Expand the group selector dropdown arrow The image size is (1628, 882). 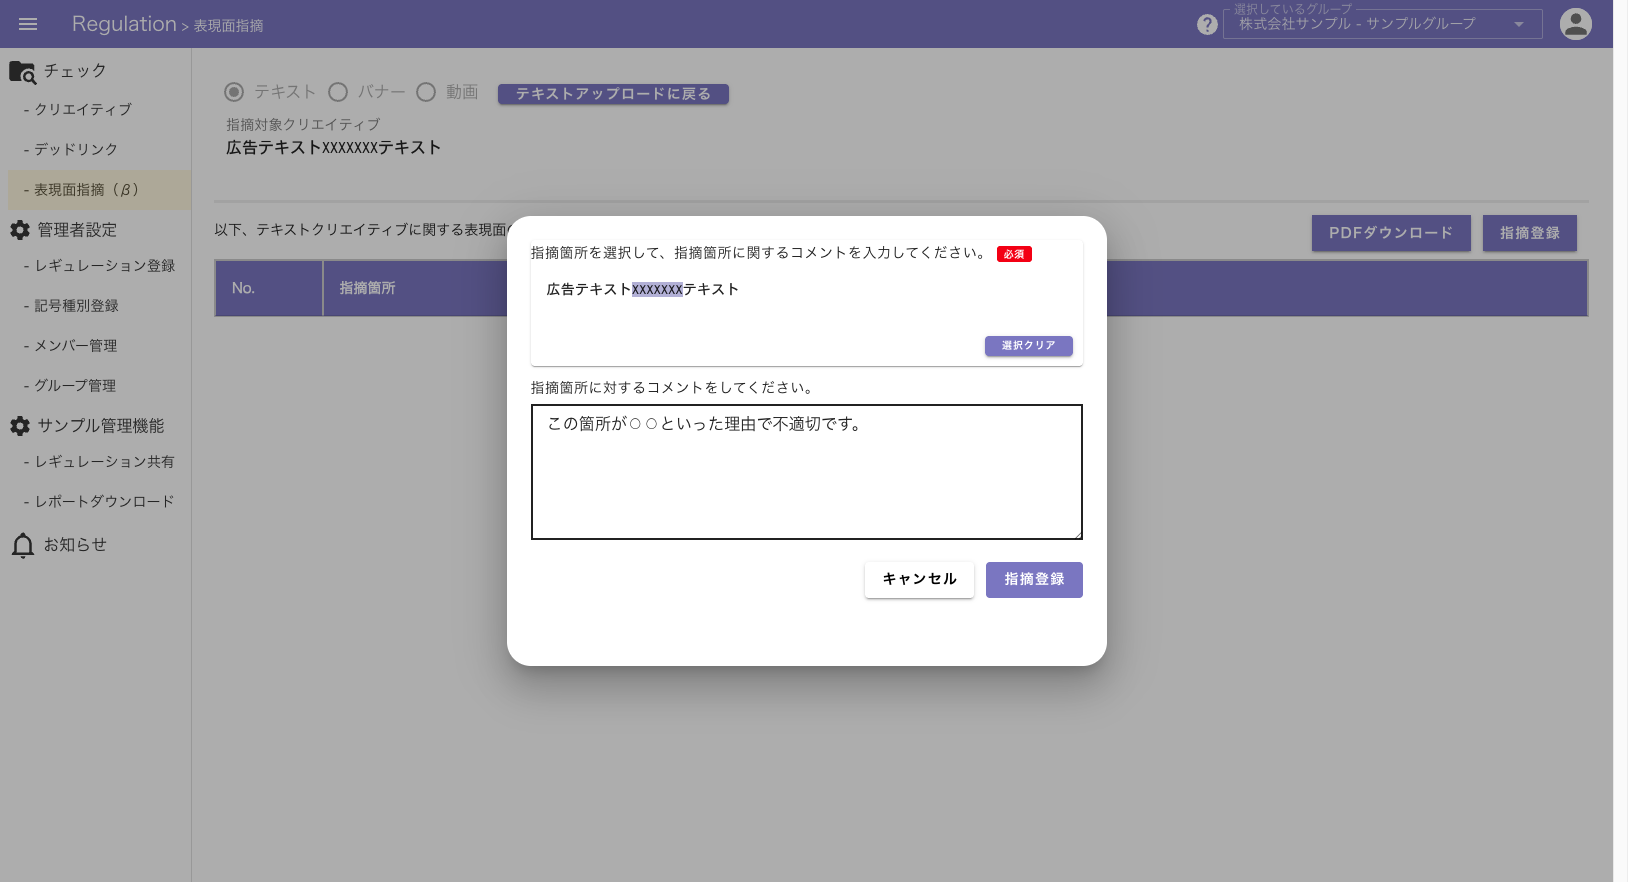pyautogui.click(x=1519, y=24)
